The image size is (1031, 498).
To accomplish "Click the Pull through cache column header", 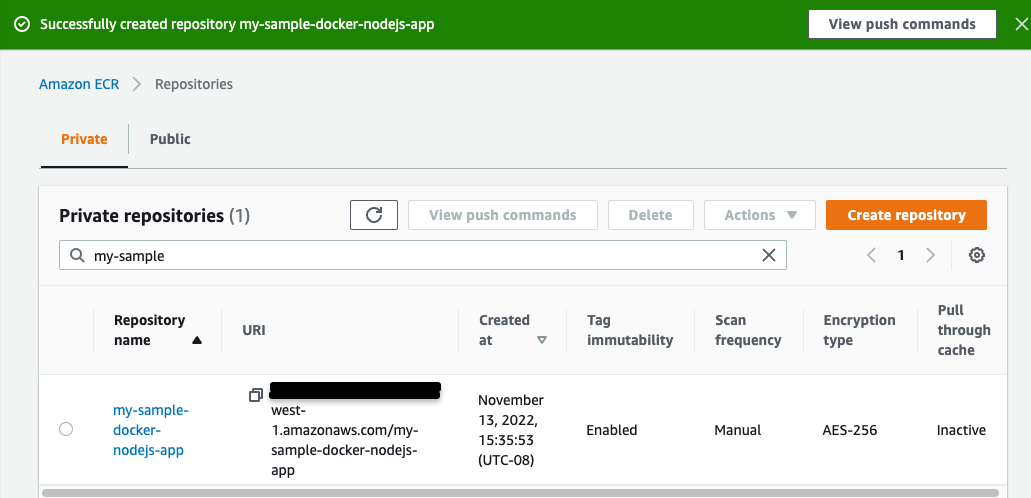I will pos(964,330).
